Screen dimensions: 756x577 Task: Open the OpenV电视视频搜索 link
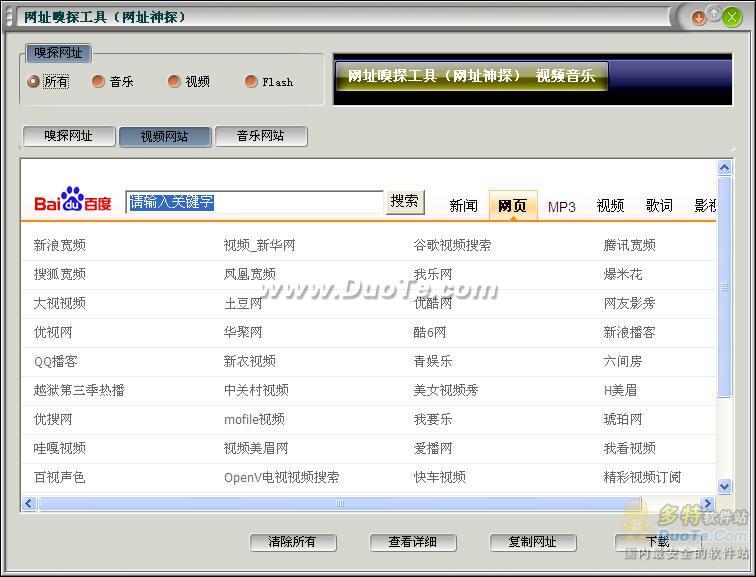click(x=282, y=477)
